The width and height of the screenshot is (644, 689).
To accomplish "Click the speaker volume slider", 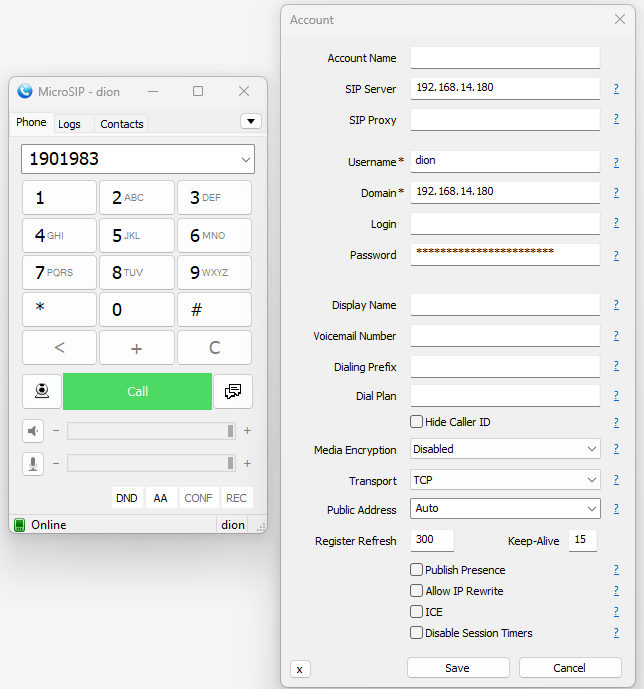I will (x=150, y=431).
